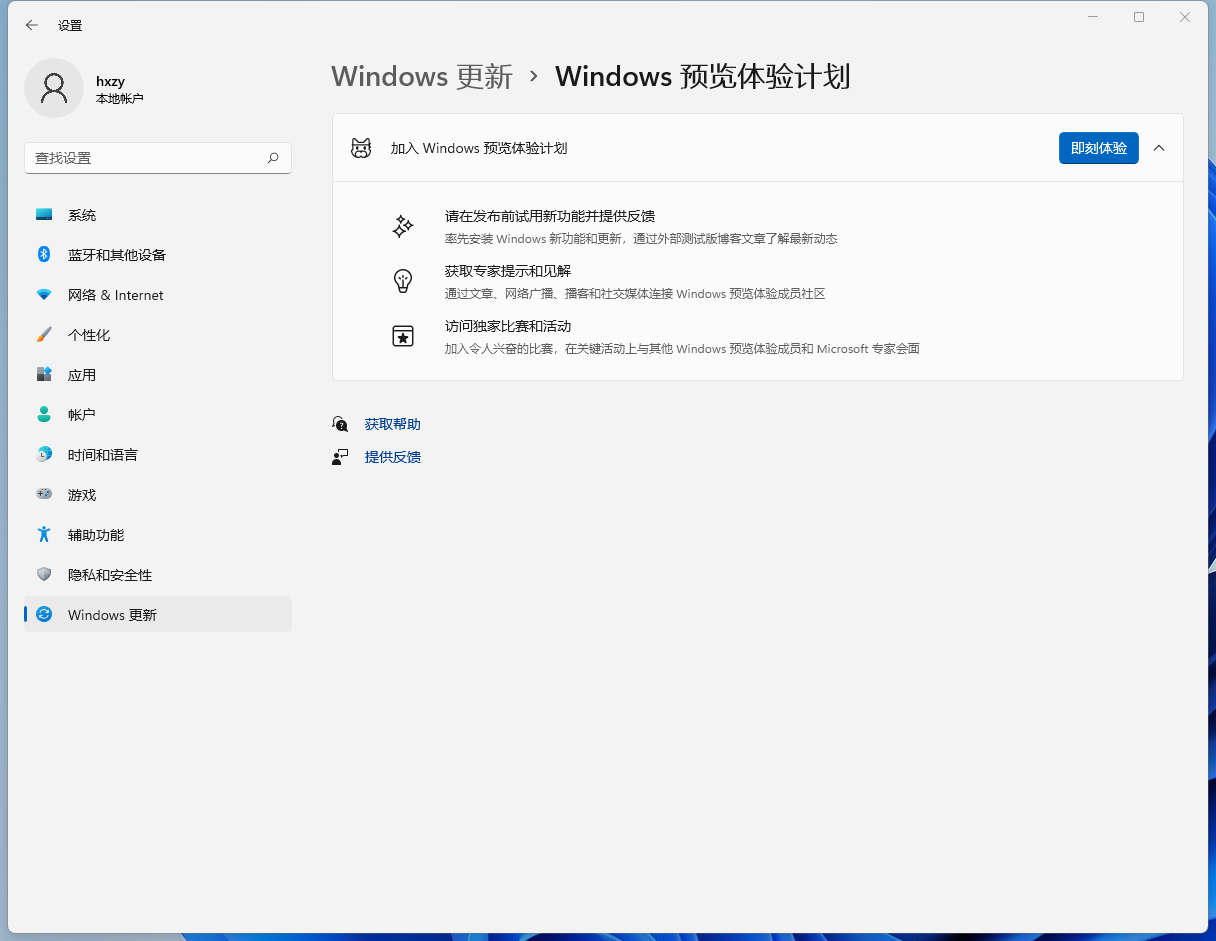Click the search magnifier icon in settings search
The height and width of the screenshot is (941, 1216).
[273, 158]
